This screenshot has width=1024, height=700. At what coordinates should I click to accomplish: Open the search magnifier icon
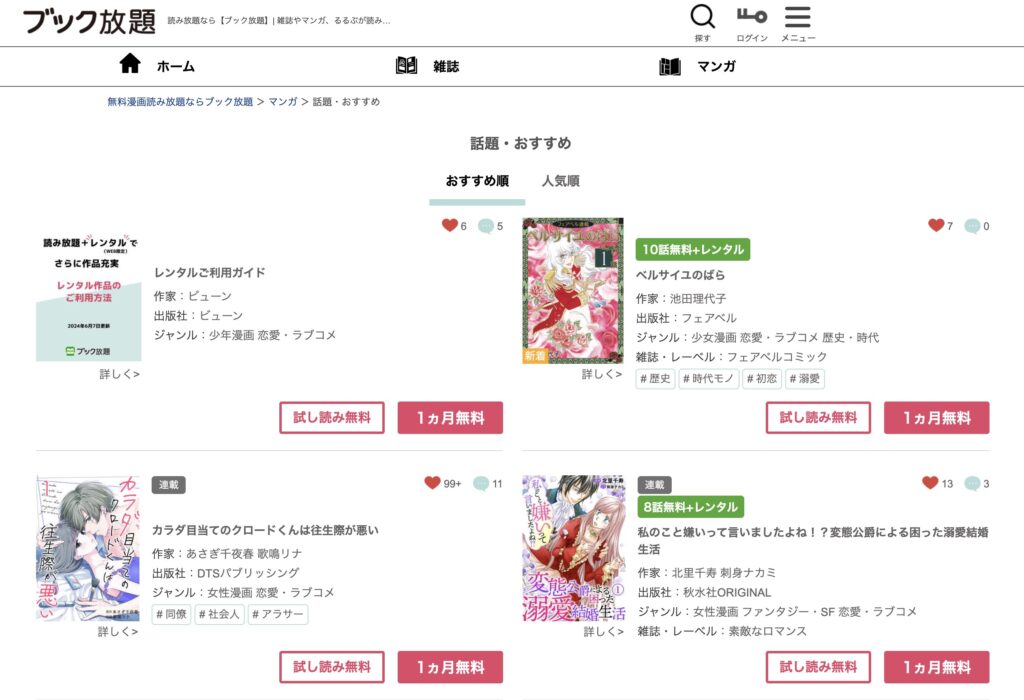702,17
